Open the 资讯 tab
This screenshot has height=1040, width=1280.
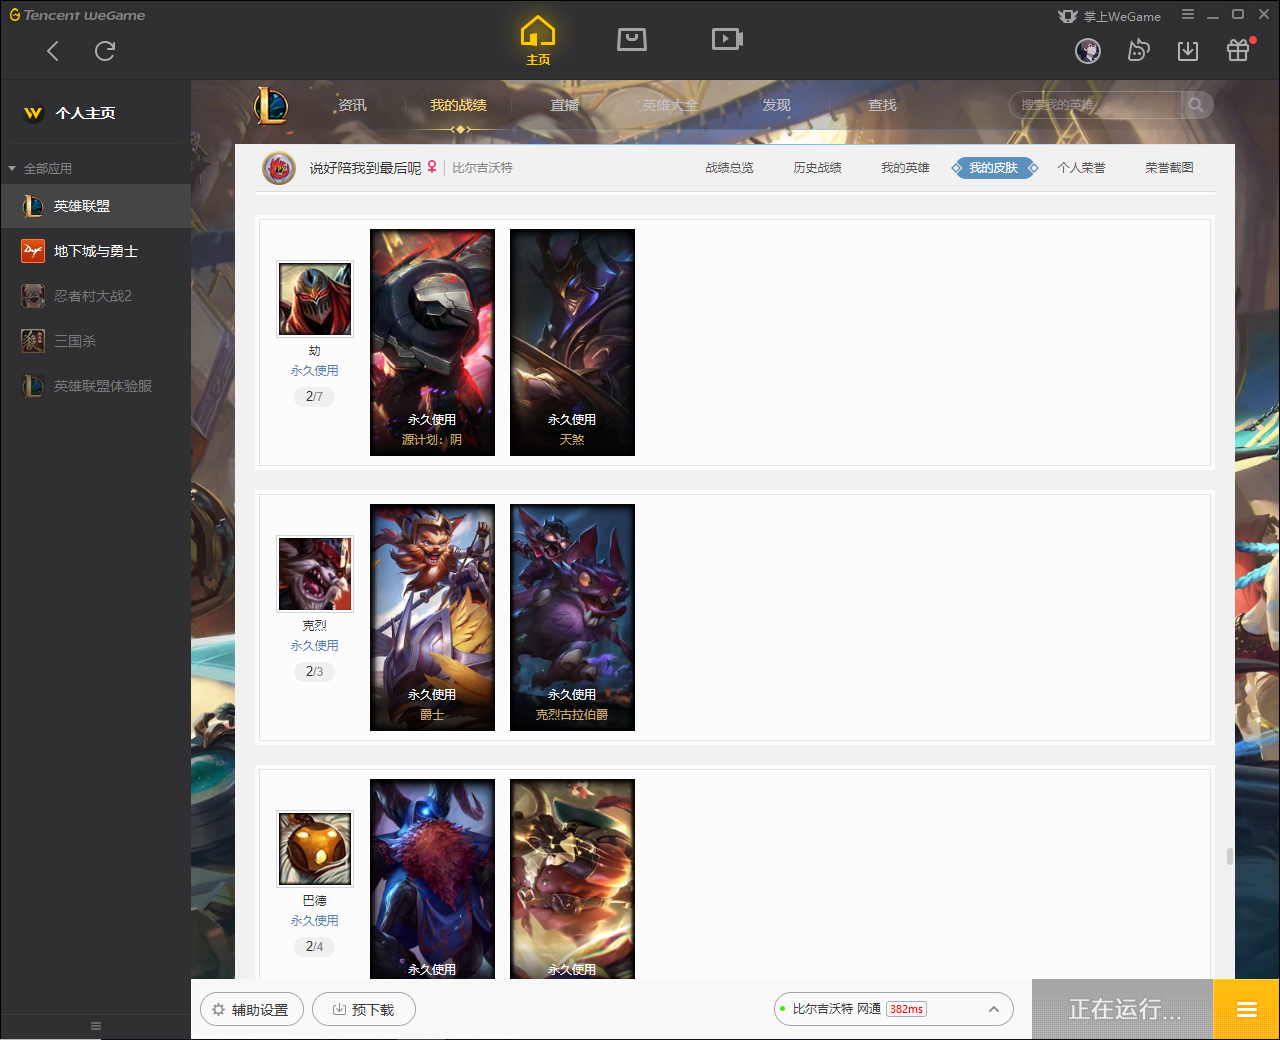coord(352,105)
